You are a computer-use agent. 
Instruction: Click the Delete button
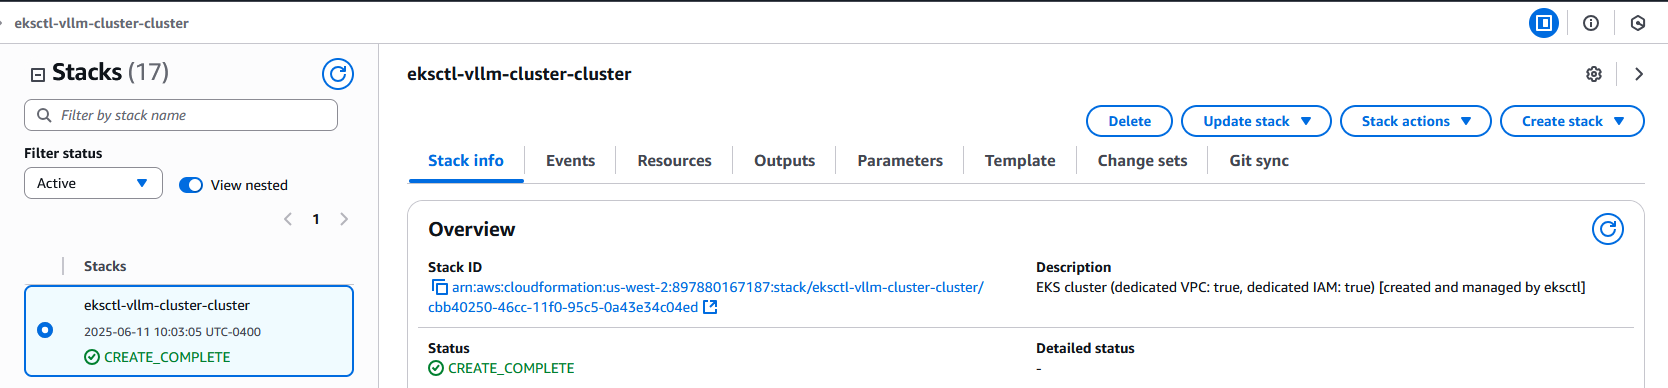[x=1129, y=121]
